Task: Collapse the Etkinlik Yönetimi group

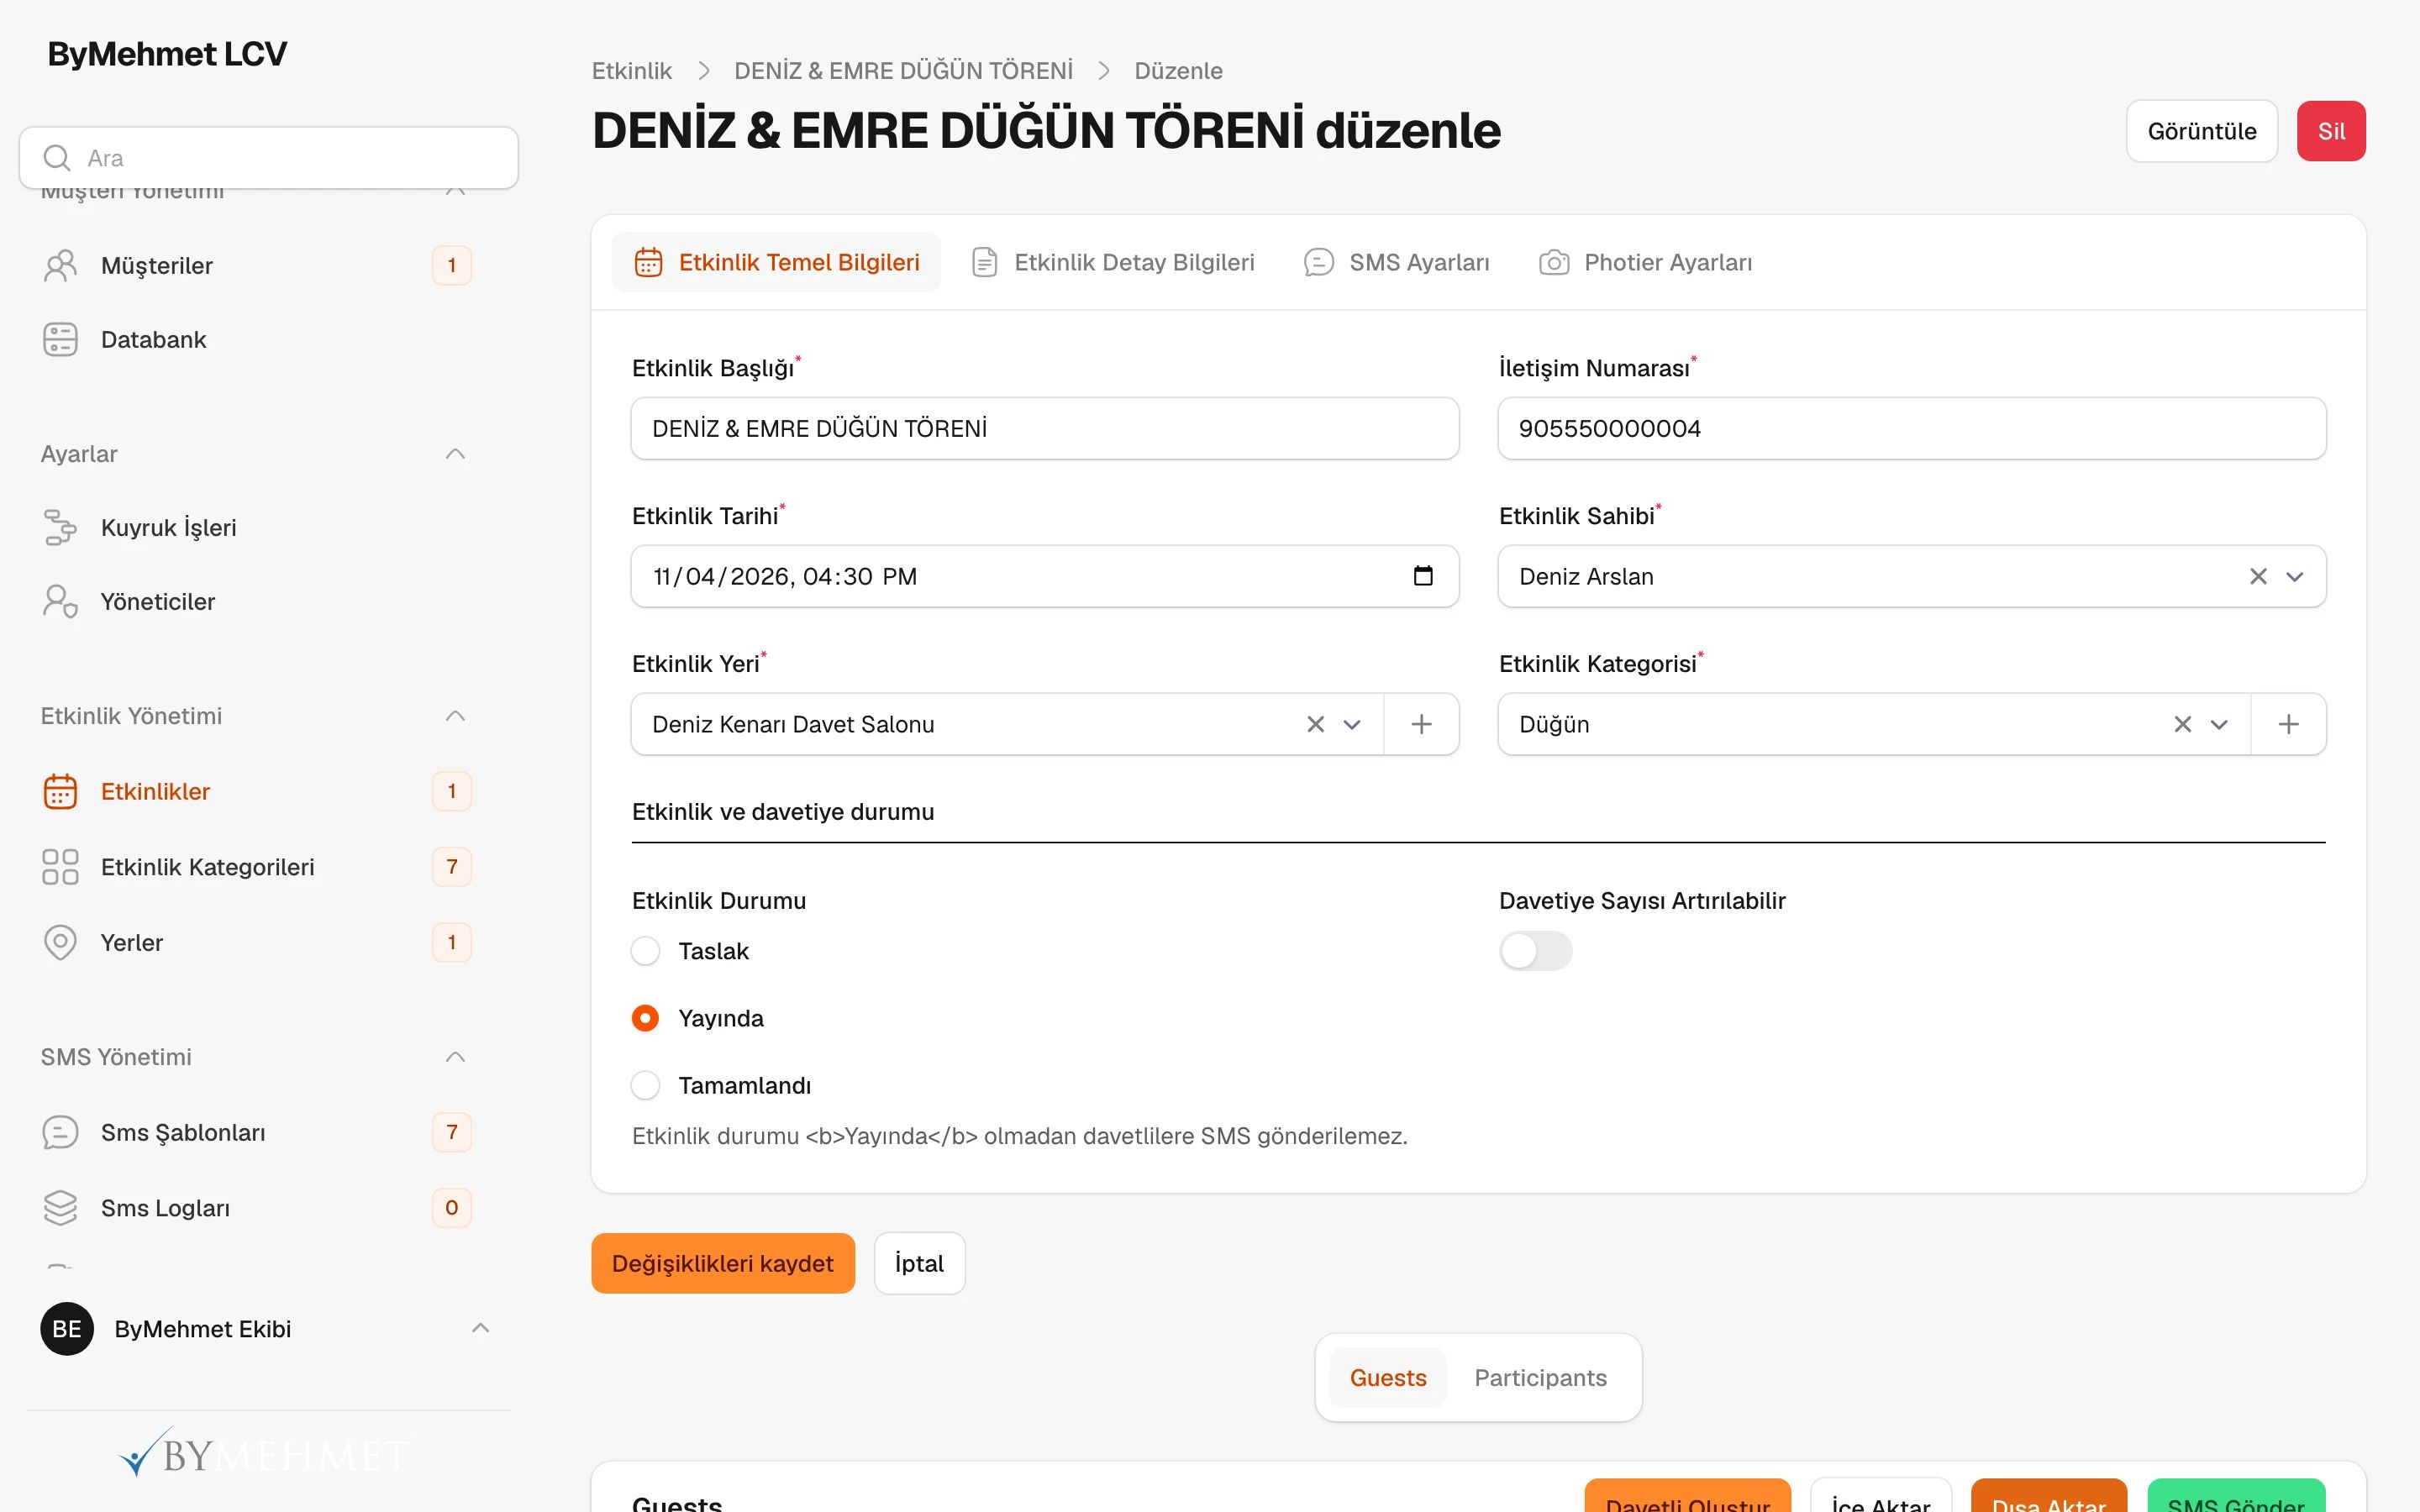Action: point(455,716)
